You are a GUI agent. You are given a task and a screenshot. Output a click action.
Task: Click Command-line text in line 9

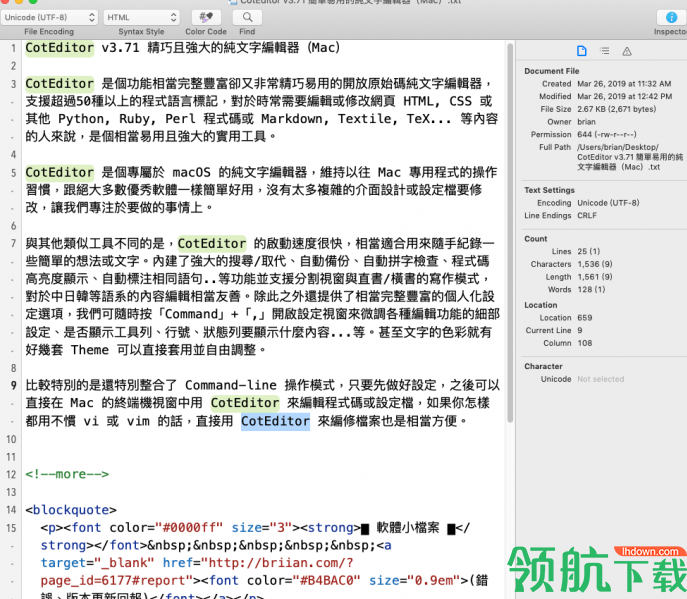(x=231, y=386)
